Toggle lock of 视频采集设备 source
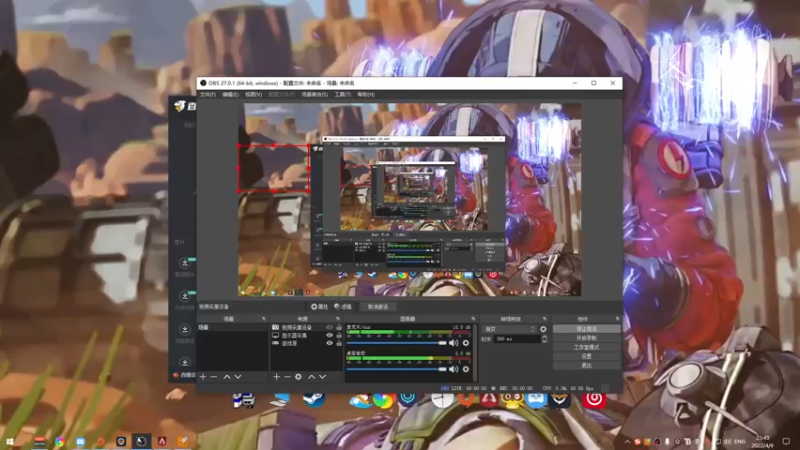 (339, 328)
